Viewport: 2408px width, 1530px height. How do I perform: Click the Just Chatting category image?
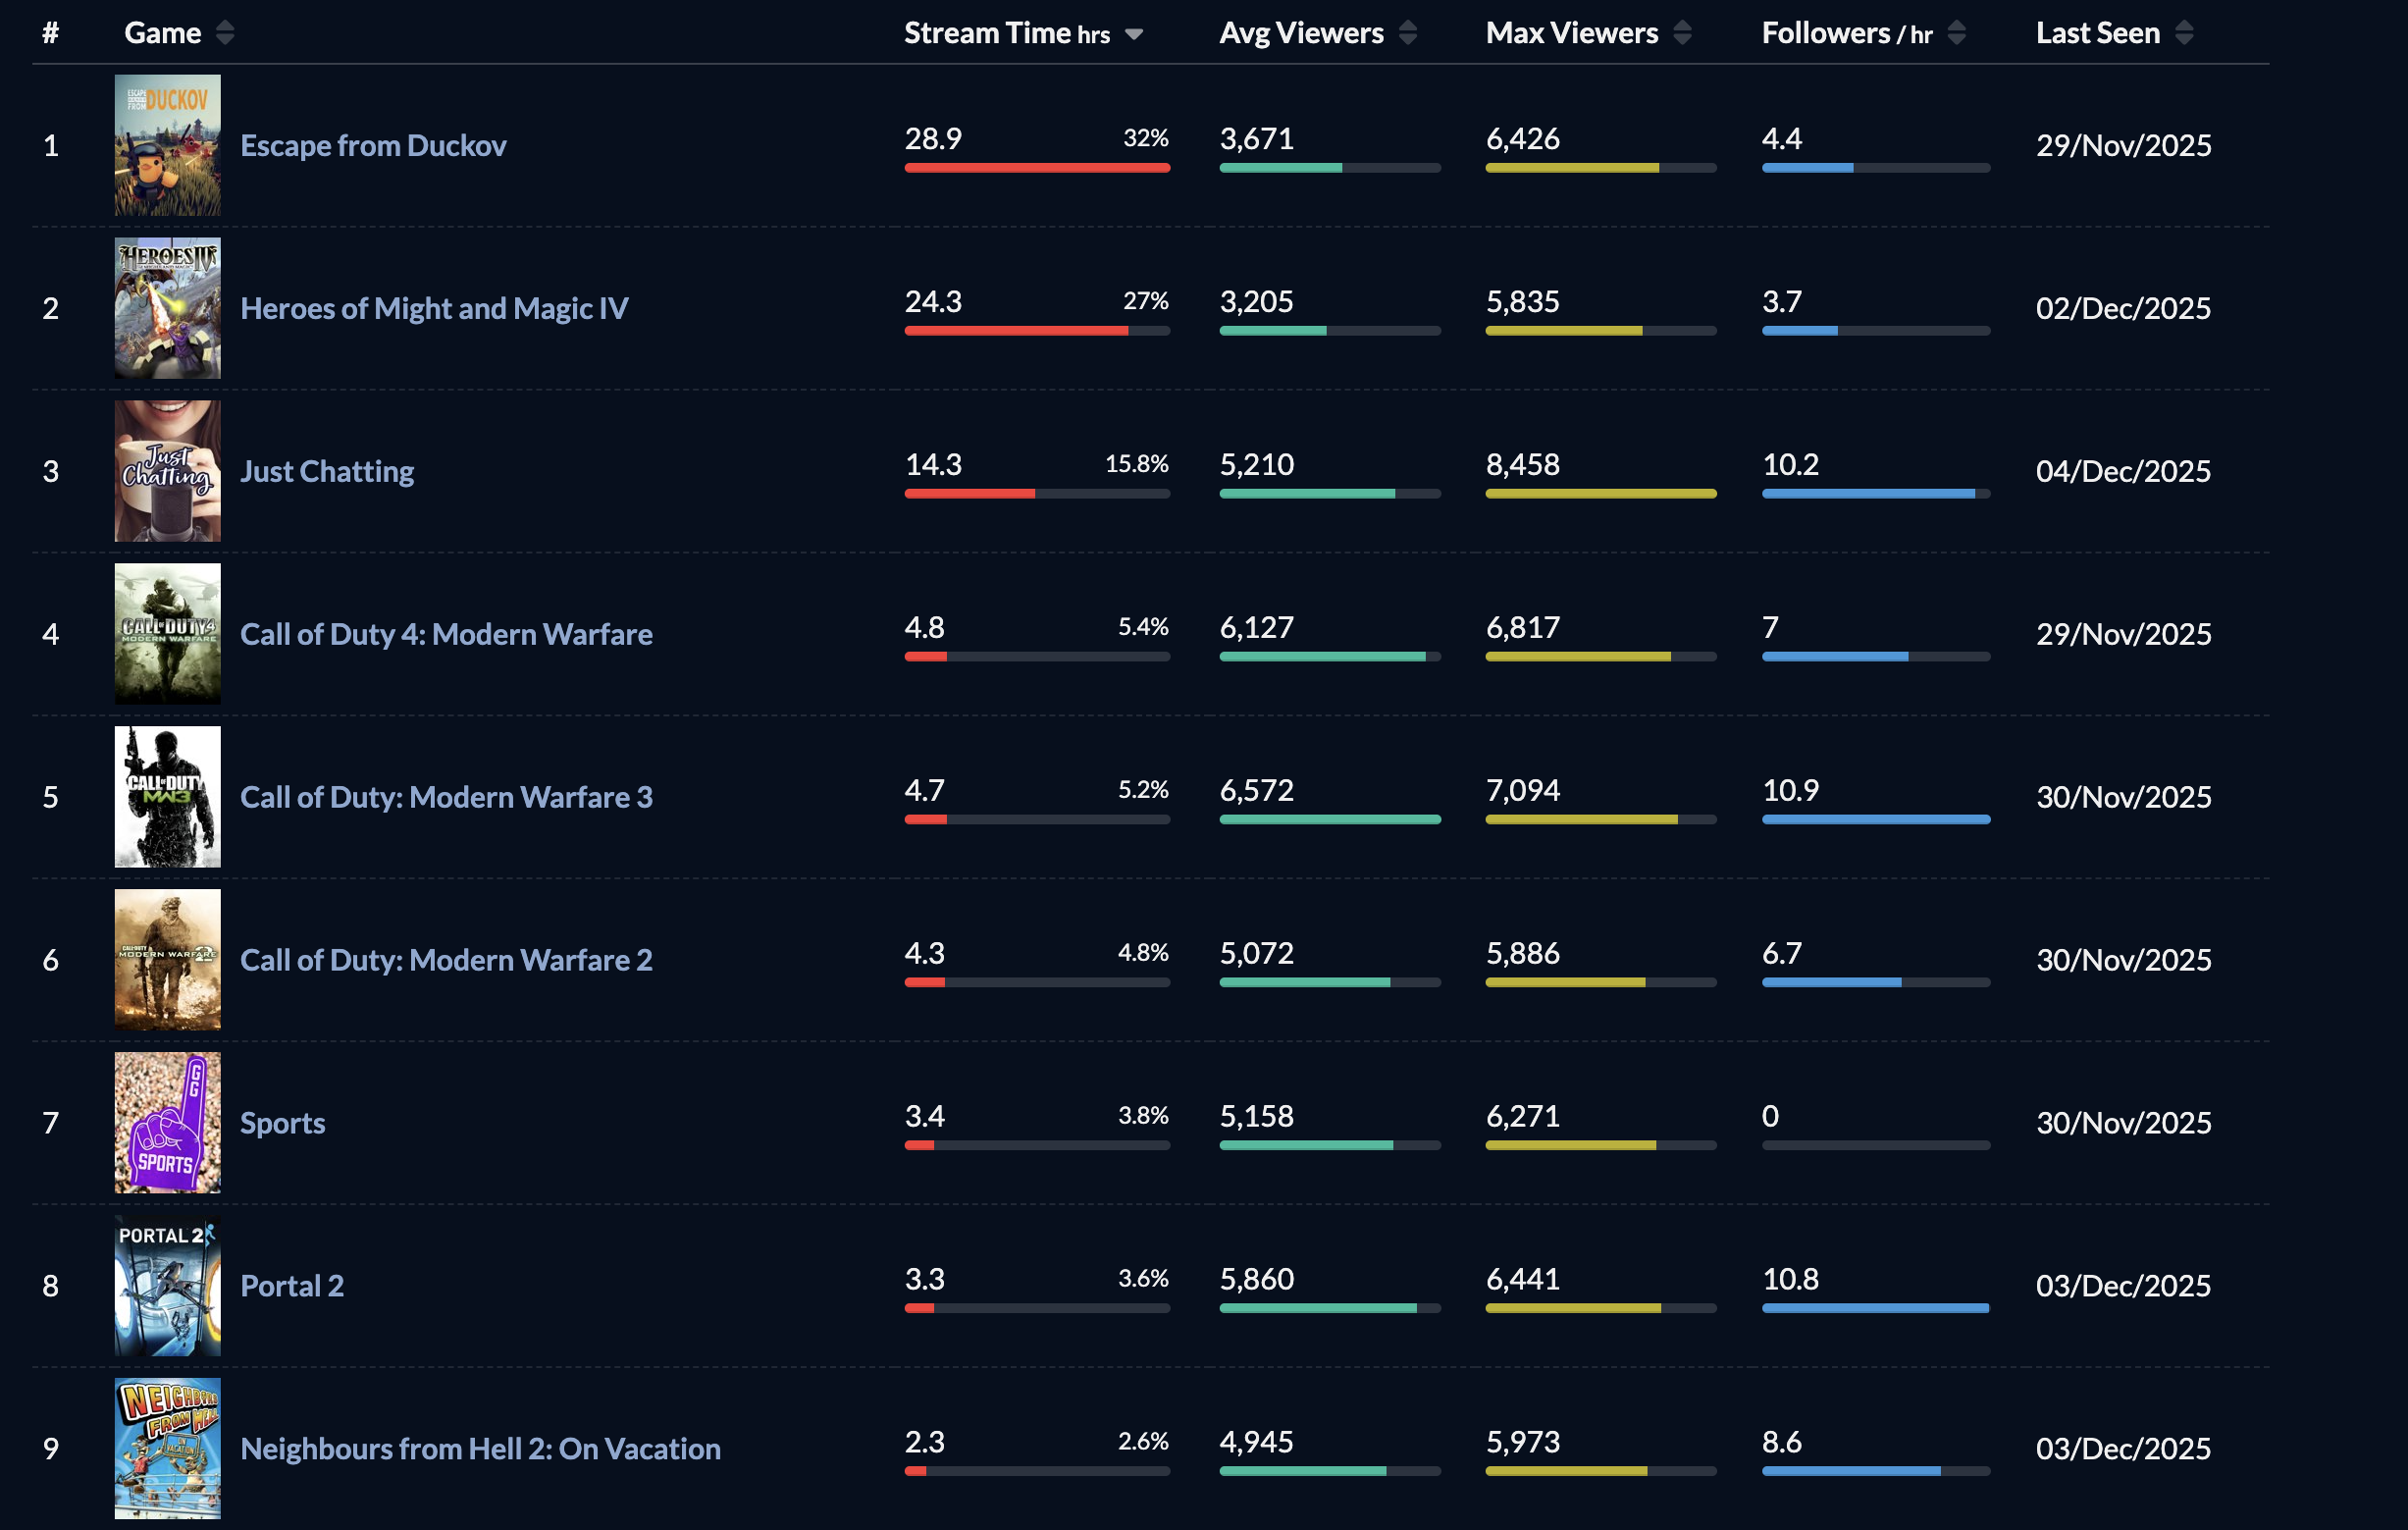click(167, 471)
